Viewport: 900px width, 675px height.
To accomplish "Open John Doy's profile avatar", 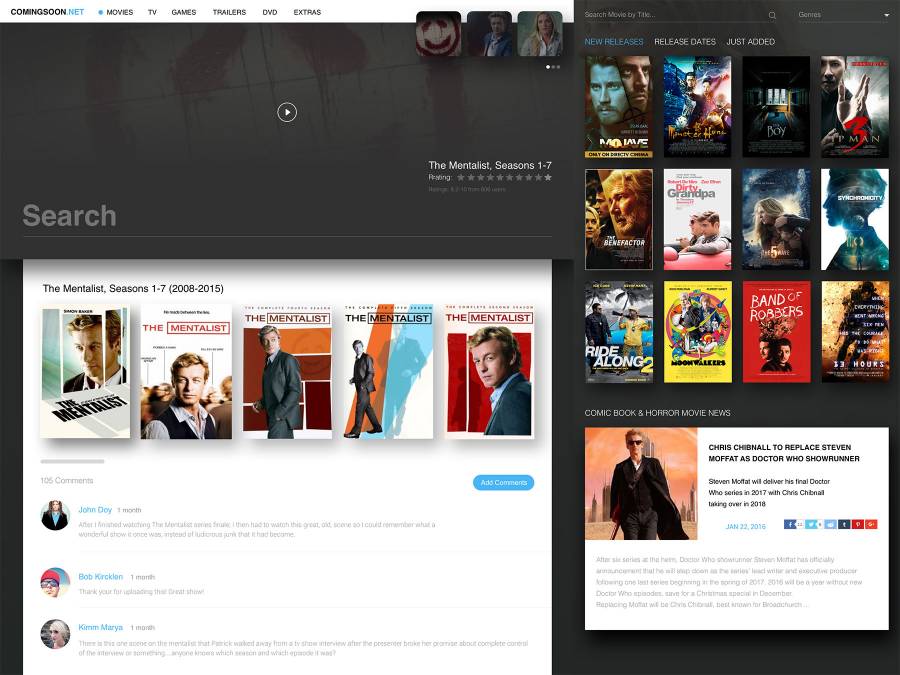I will click(55, 516).
